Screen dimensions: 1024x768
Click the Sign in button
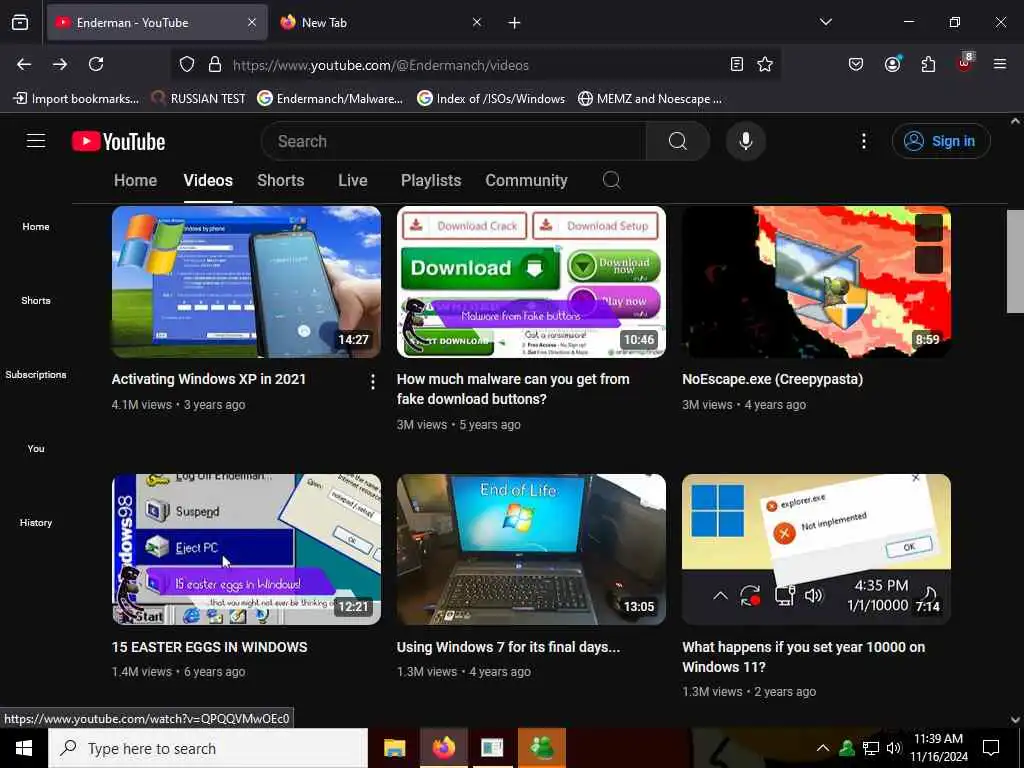941,141
